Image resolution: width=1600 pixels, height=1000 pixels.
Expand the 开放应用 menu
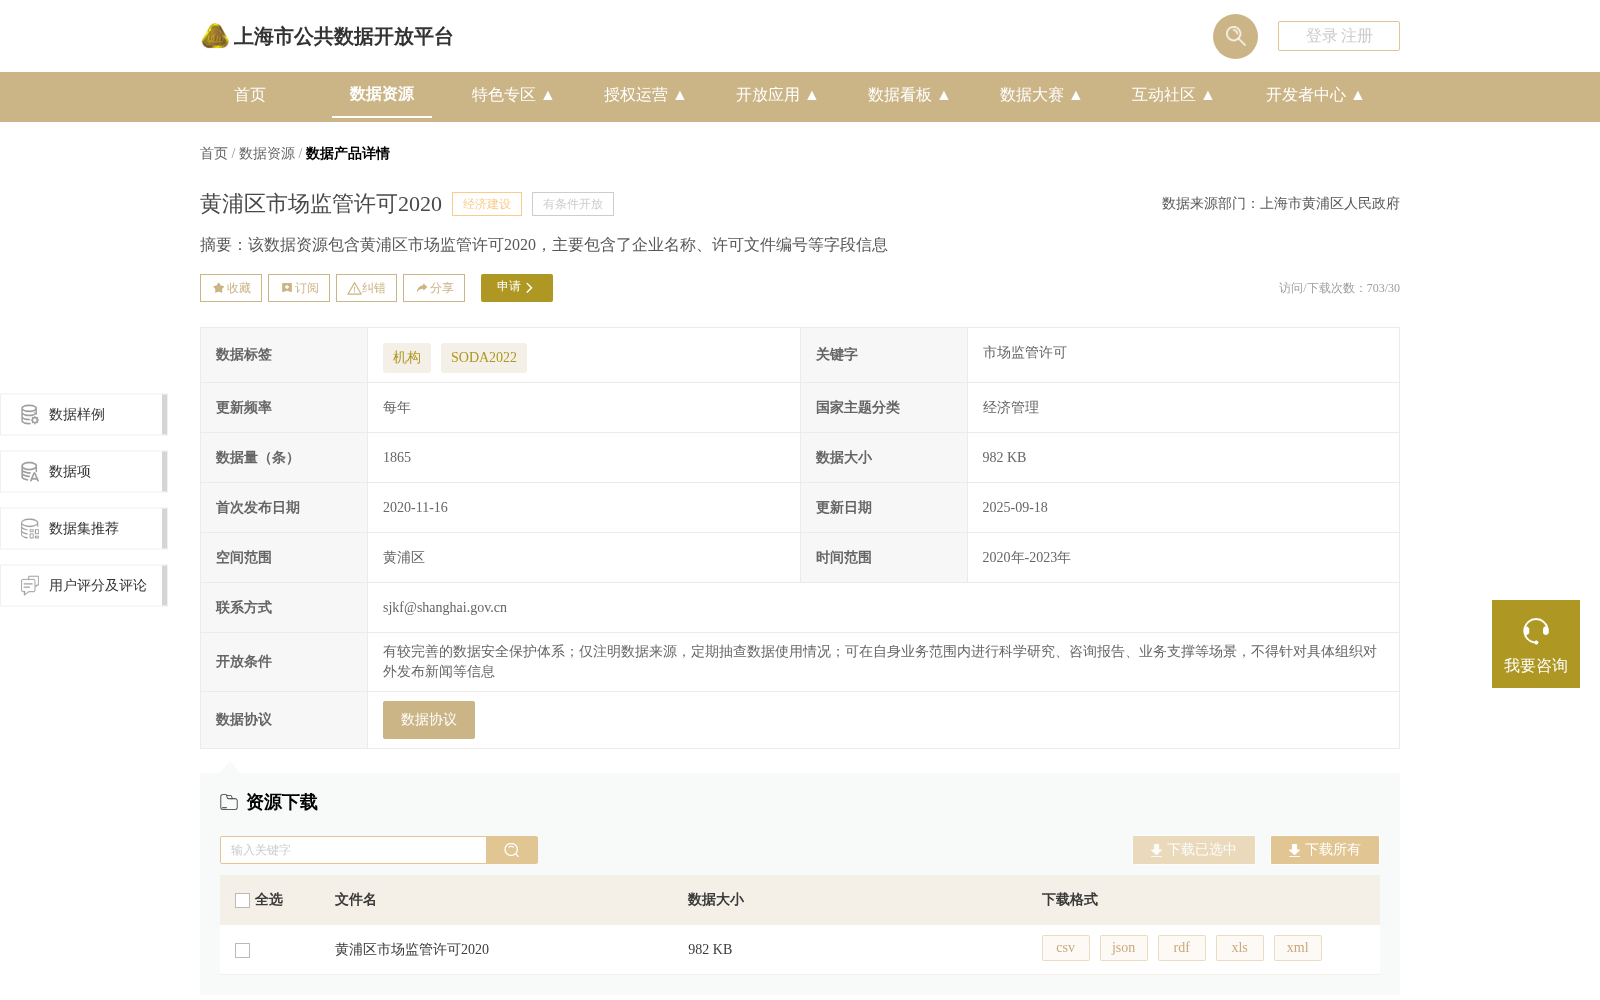(777, 95)
